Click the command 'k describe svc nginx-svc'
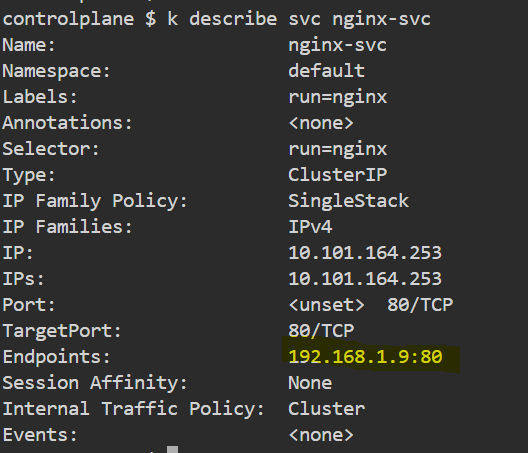This screenshot has width=528, height=453. [299, 19]
